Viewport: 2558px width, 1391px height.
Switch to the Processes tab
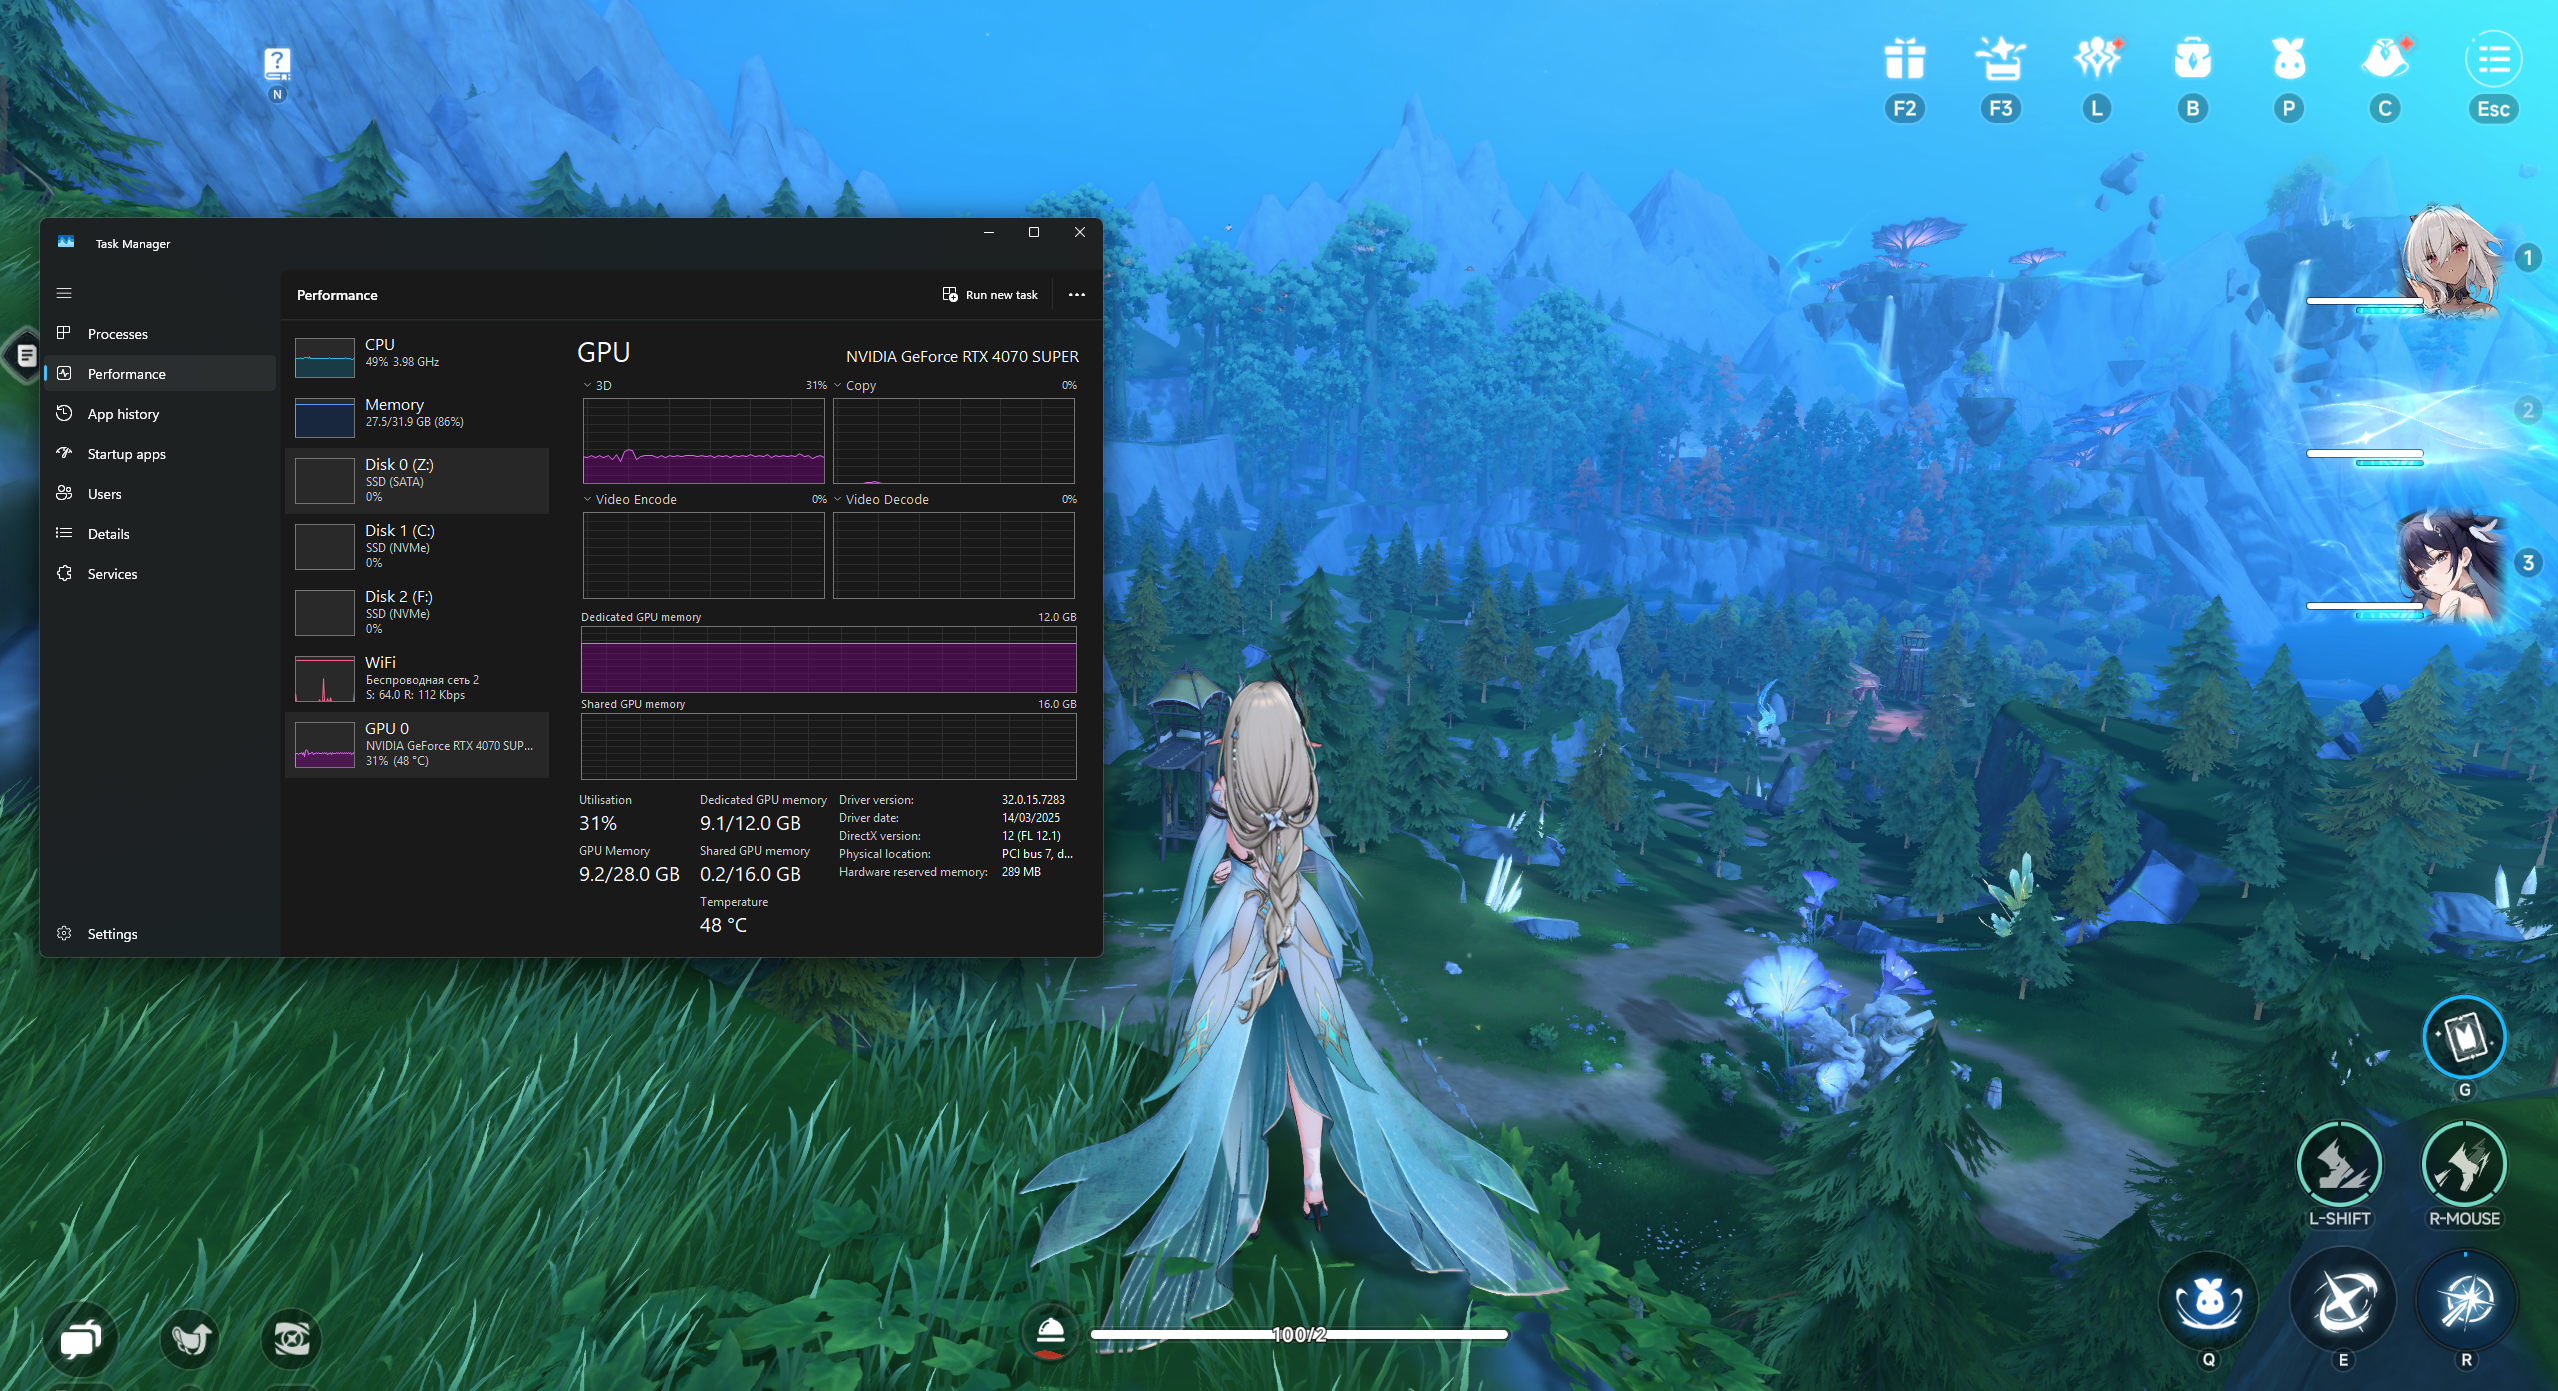(117, 334)
